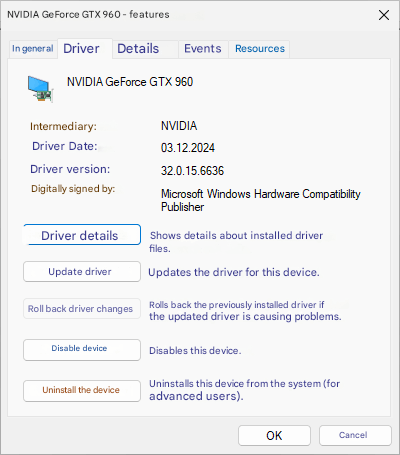
Task: Click Uninstall the device button
Action: coord(82,391)
